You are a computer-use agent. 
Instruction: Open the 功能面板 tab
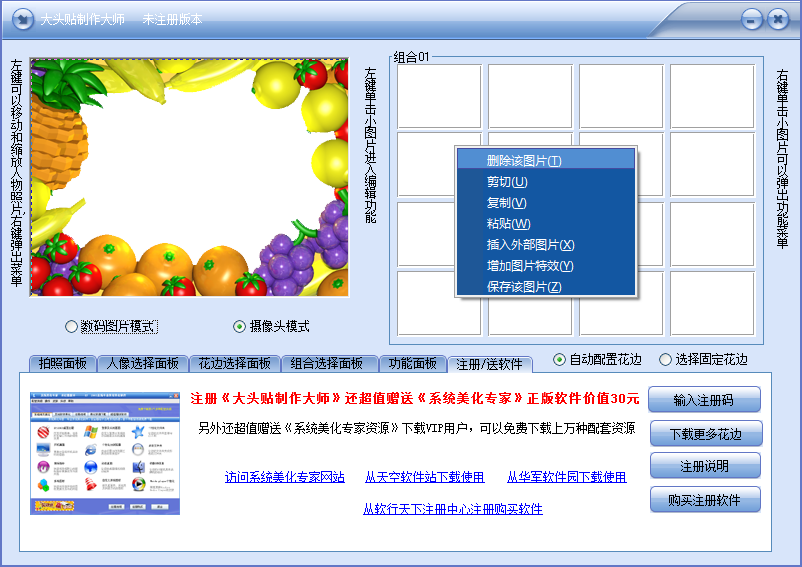pos(412,364)
